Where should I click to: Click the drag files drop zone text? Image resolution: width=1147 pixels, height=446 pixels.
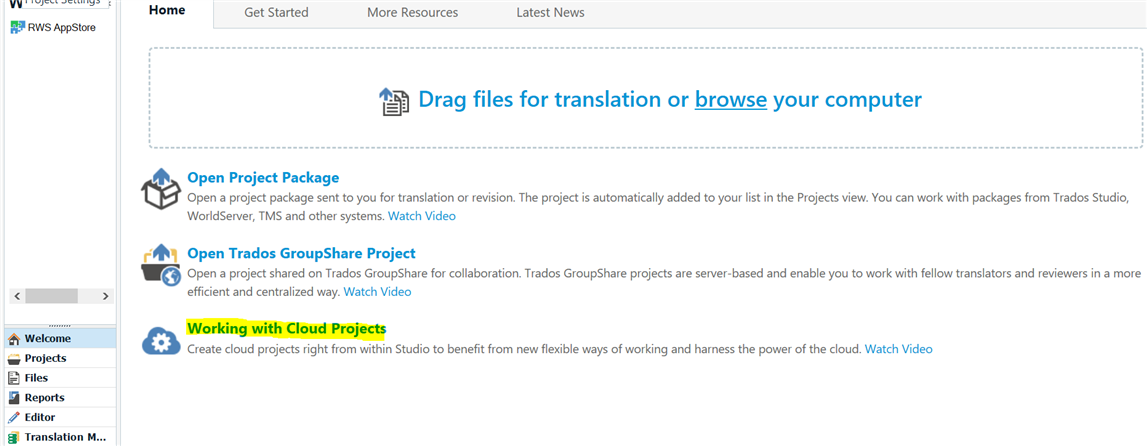click(x=669, y=99)
